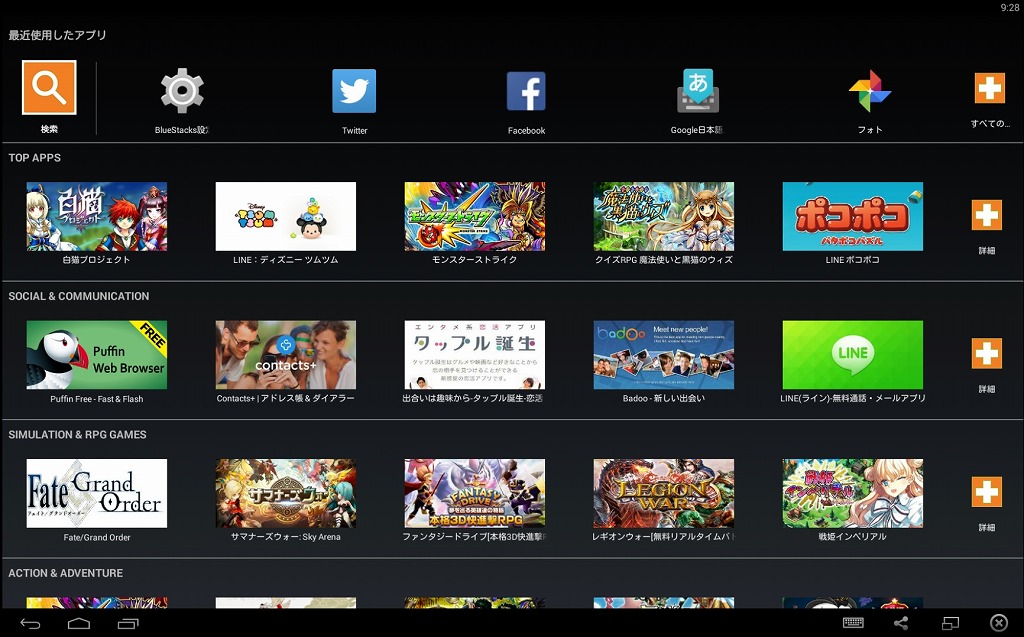The width and height of the screenshot is (1024, 637).
Task: Open the Fate/Grand Order thumbnail
Action: coord(97,493)
